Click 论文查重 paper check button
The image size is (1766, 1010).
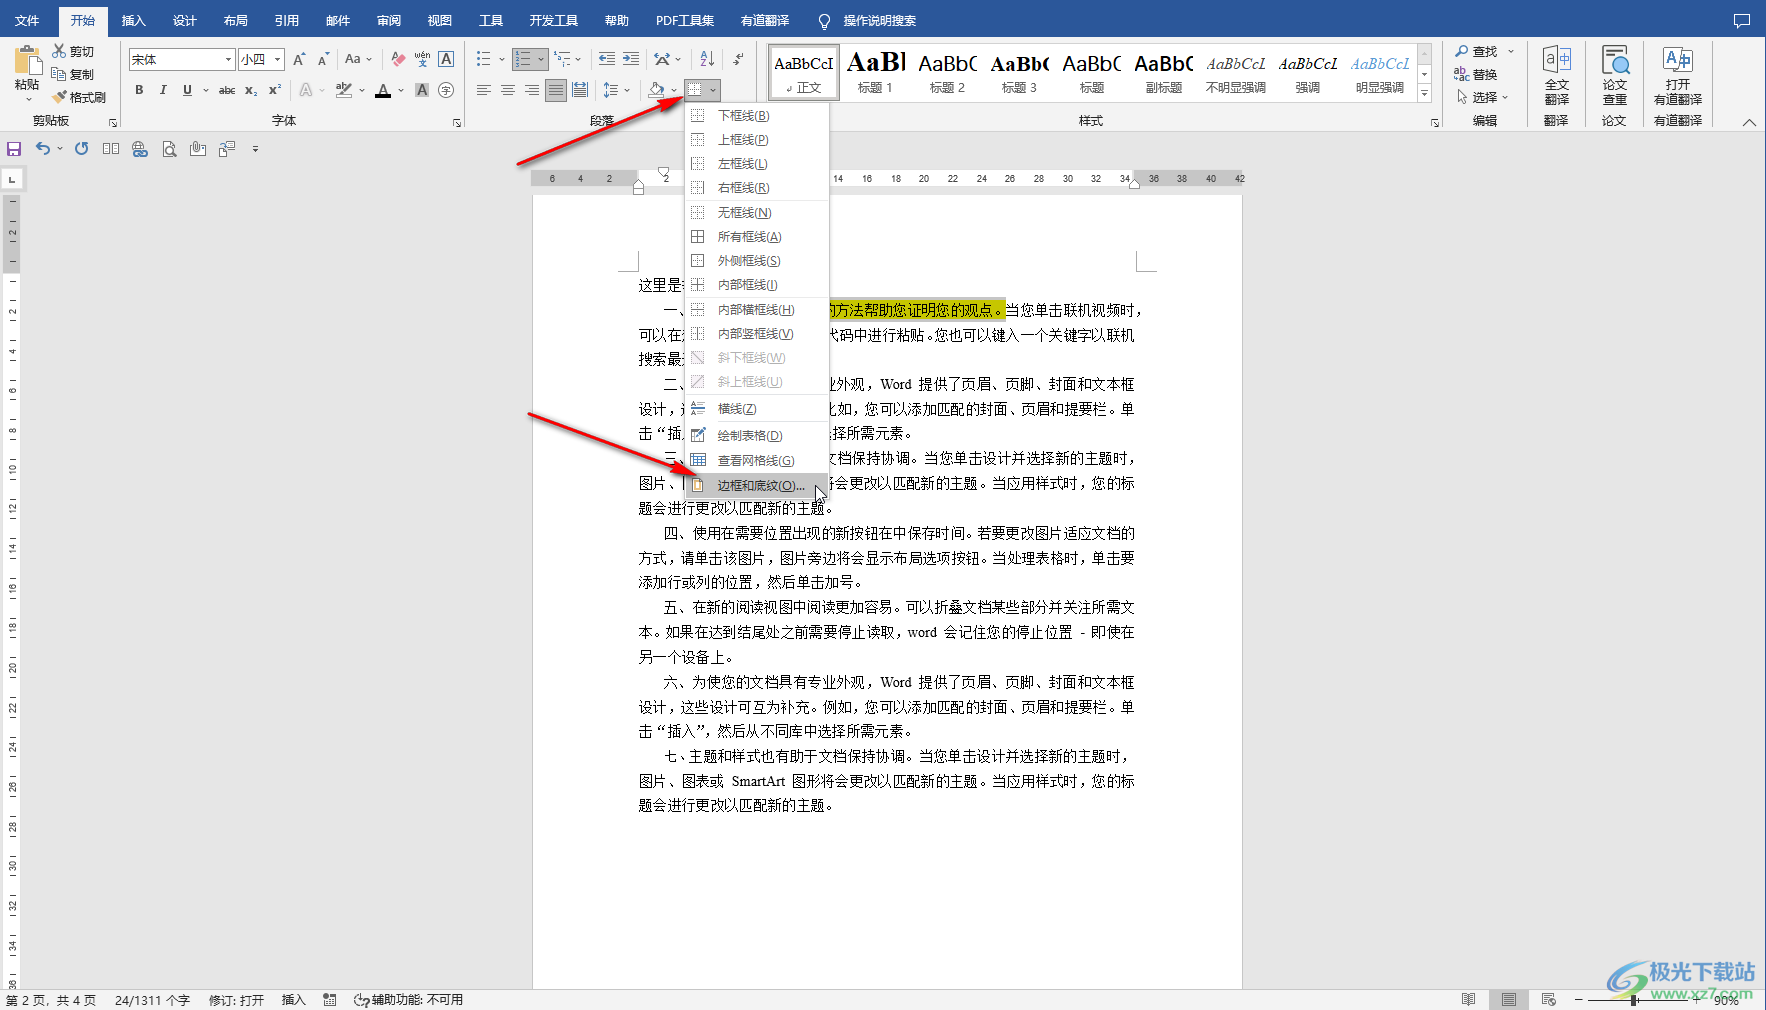click(1615, 75)
